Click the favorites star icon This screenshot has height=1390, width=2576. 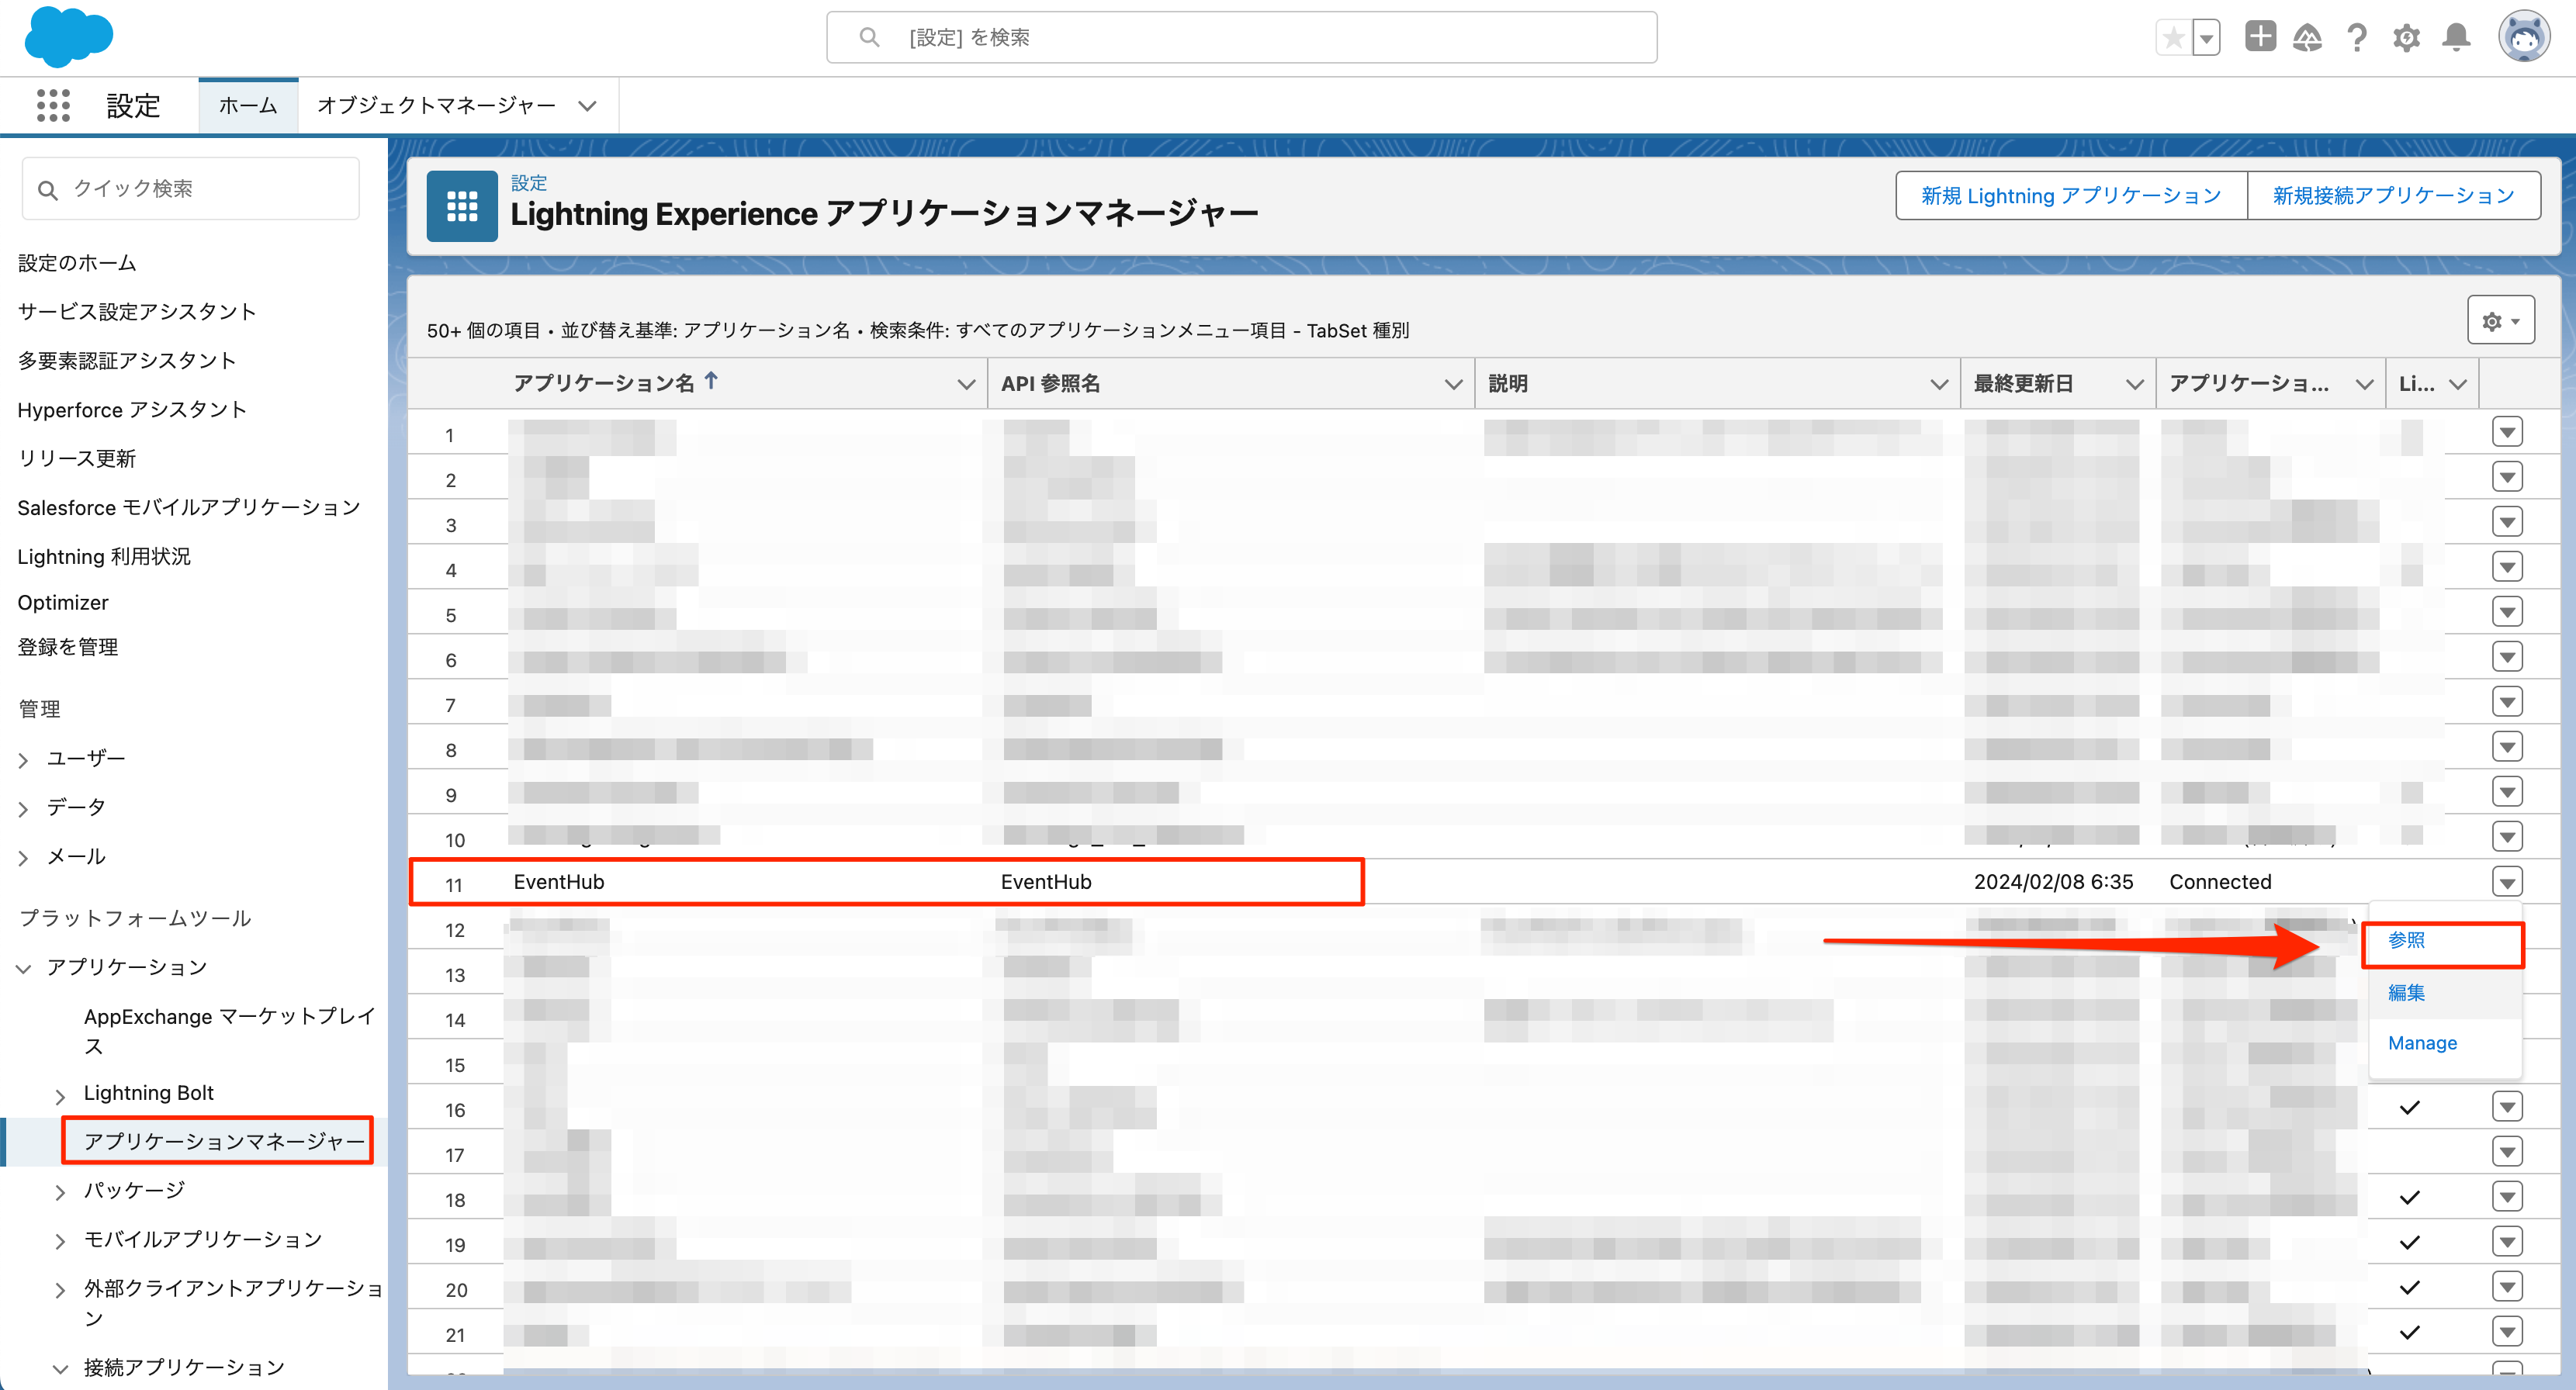point(2173,38)
